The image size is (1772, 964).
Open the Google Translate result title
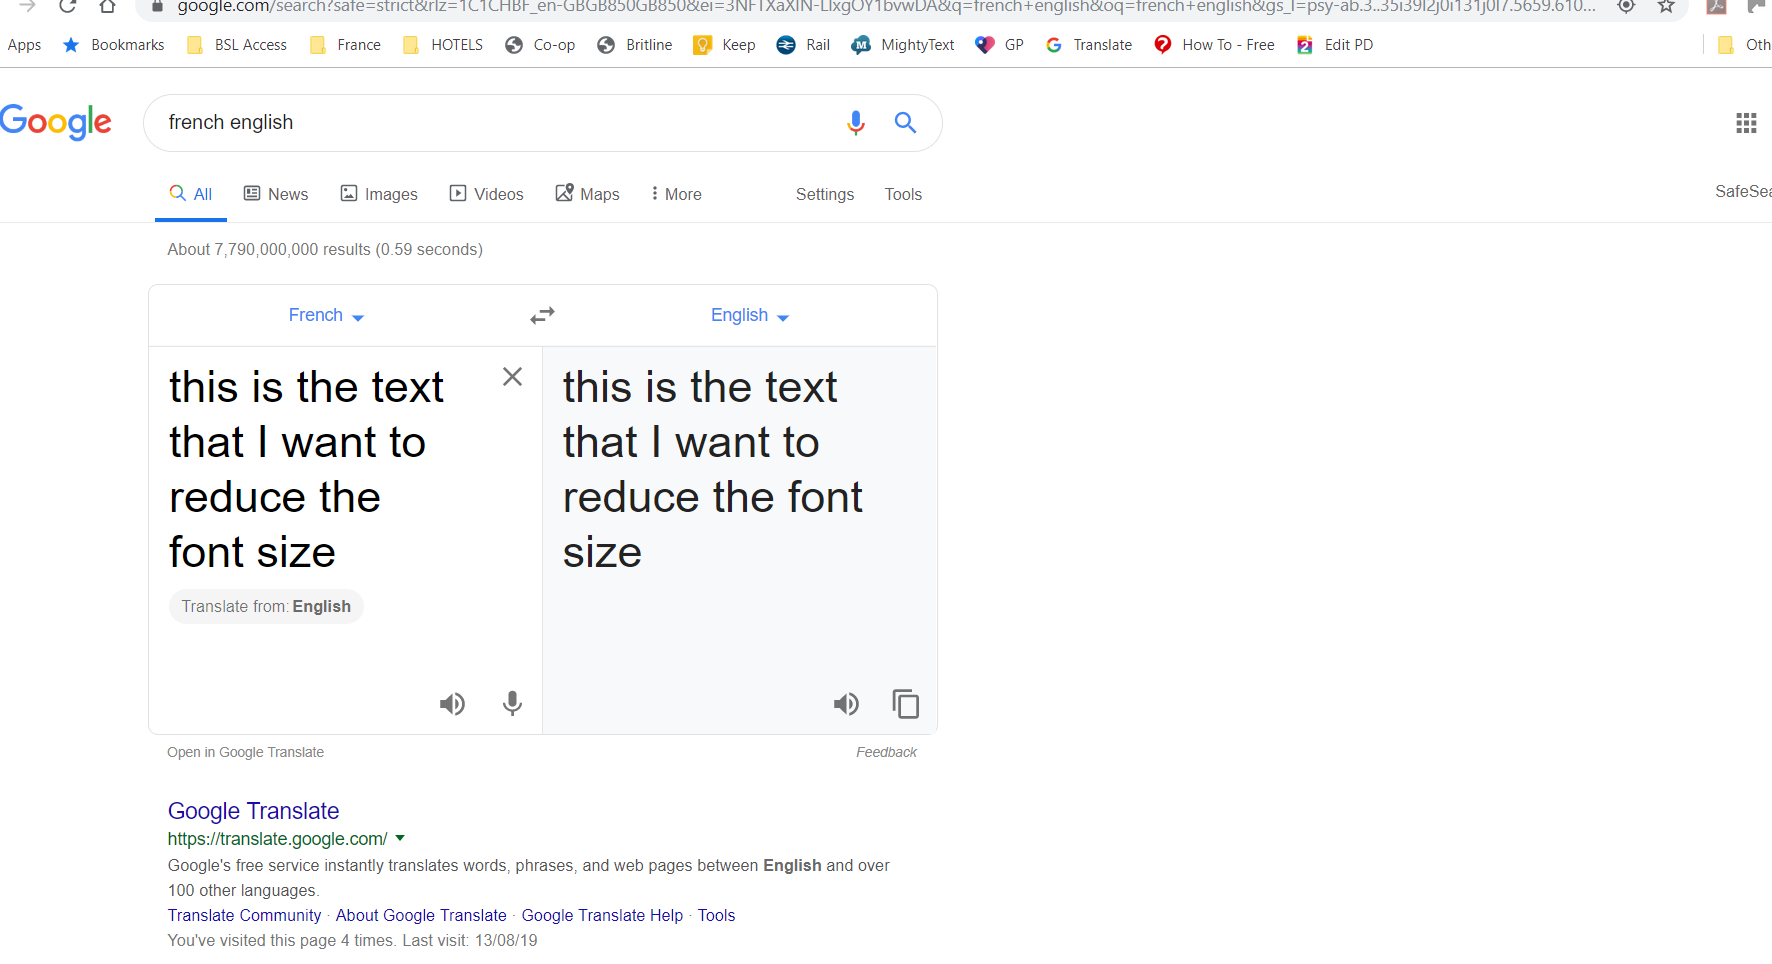253,811
